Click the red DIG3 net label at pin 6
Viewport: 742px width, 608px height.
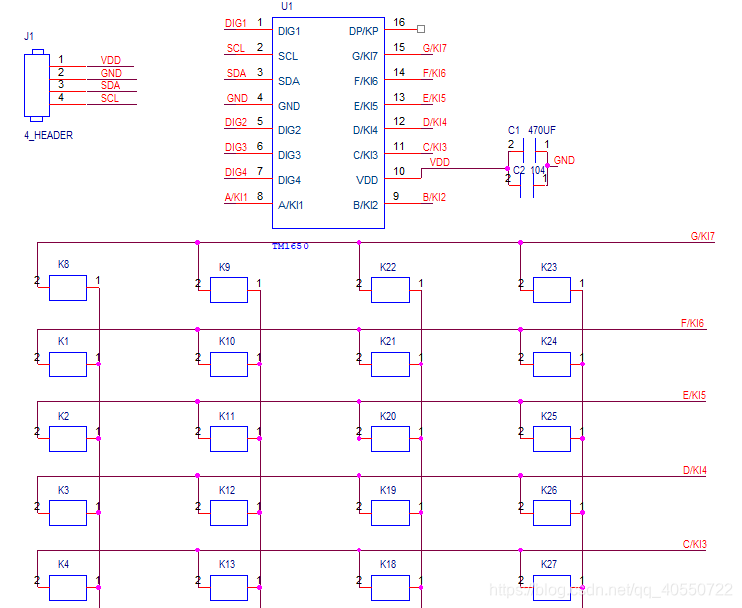(236, 147)
